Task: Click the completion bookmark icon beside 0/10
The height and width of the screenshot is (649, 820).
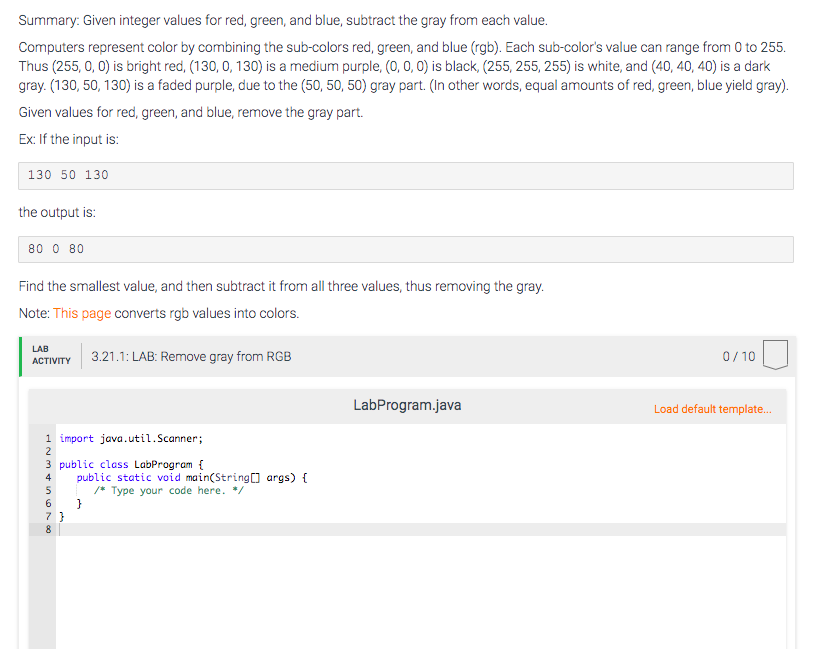Action: point(775,356)
